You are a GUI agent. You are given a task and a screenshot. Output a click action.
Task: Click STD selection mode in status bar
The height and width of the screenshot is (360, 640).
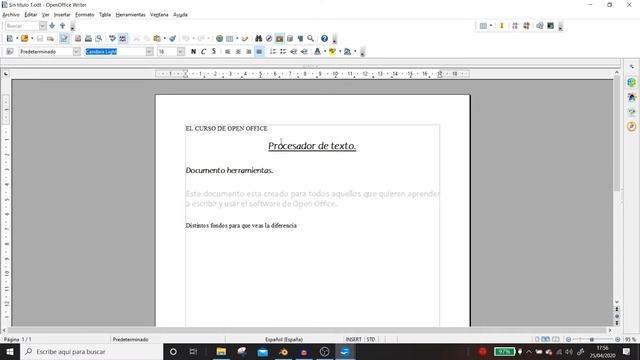[x=371, y=339]
